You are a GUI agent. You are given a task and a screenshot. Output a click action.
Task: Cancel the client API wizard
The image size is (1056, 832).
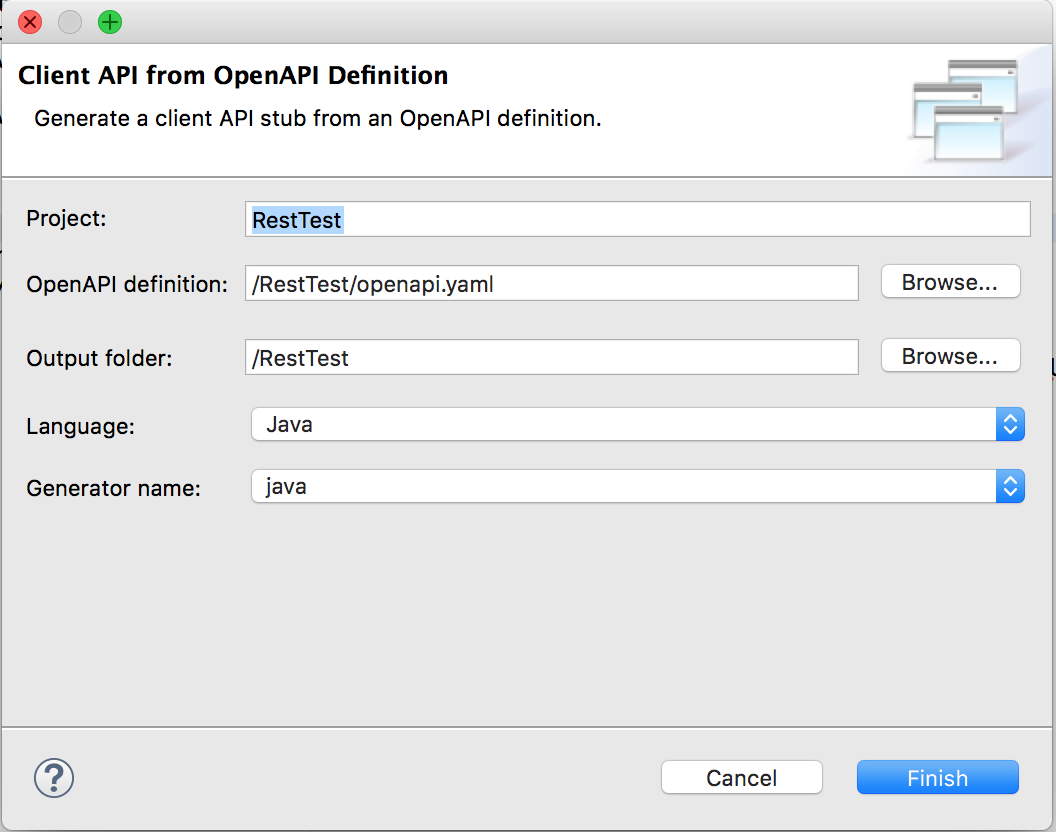coord(741,777)
